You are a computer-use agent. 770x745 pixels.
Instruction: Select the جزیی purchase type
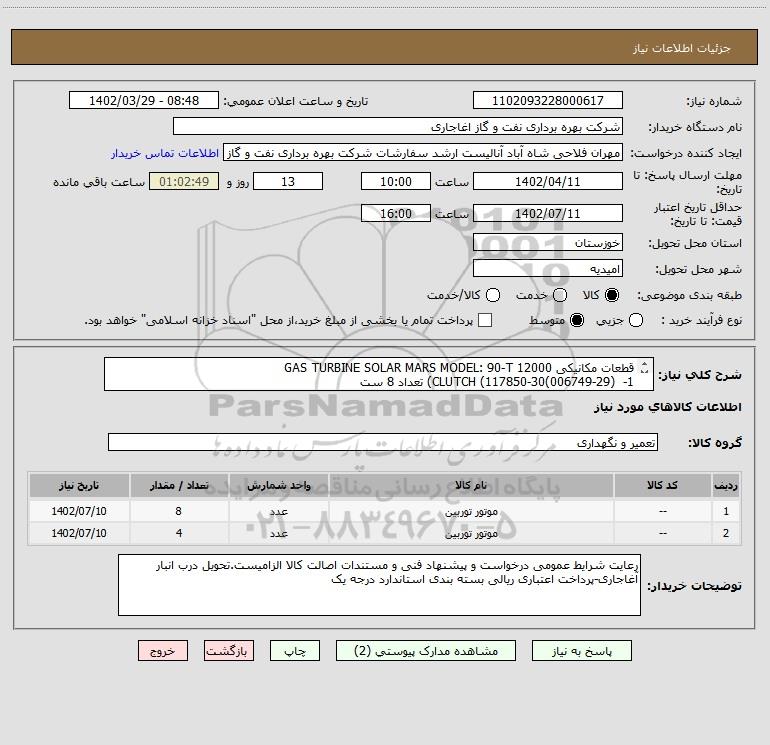(635, 320)
